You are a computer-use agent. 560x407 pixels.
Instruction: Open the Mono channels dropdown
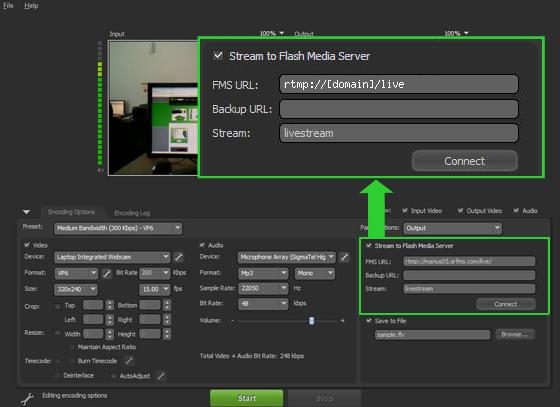click(315, 273)
